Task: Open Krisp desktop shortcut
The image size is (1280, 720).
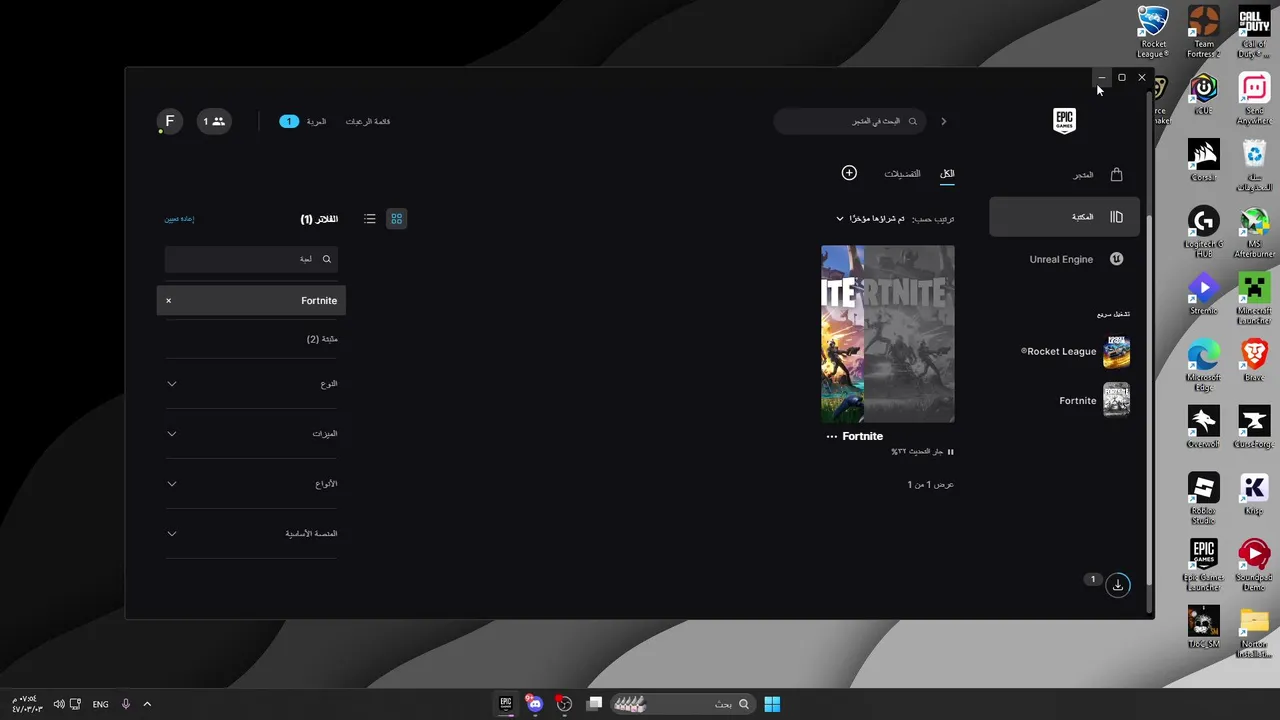Action: [x=1254, y=493]
